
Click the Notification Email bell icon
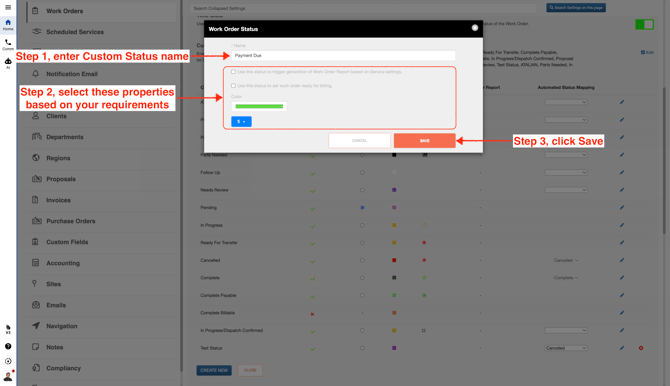(35, 74)
